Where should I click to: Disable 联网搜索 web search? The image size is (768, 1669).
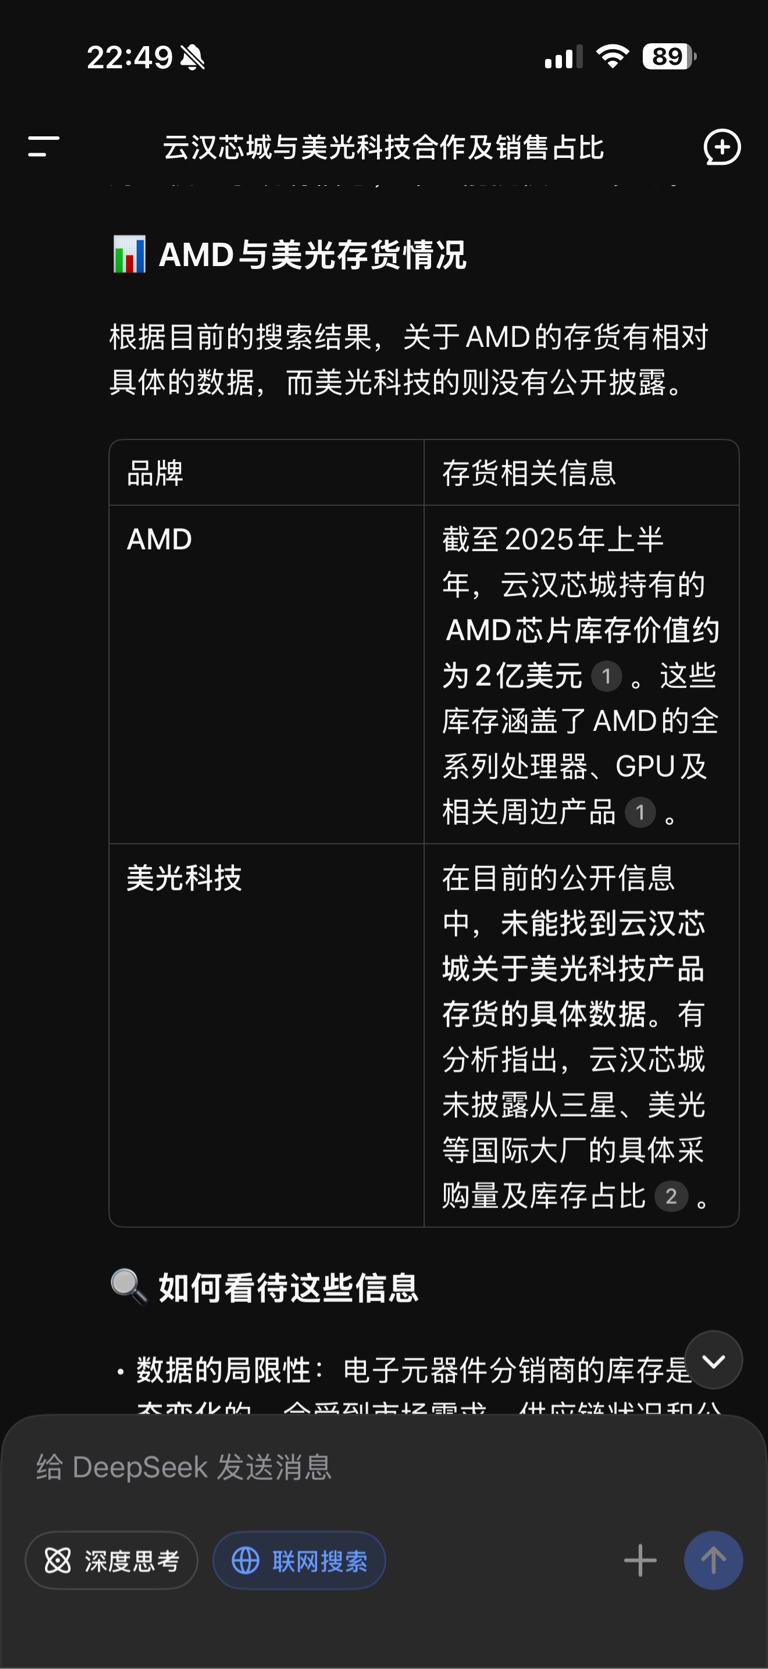(x=299, y=1560)
